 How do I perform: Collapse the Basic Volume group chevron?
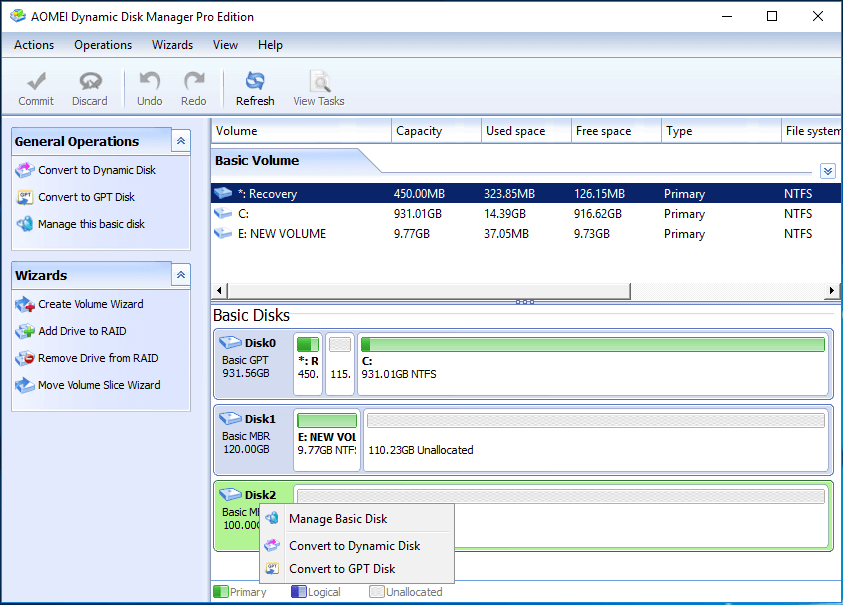tap(827, 171)
